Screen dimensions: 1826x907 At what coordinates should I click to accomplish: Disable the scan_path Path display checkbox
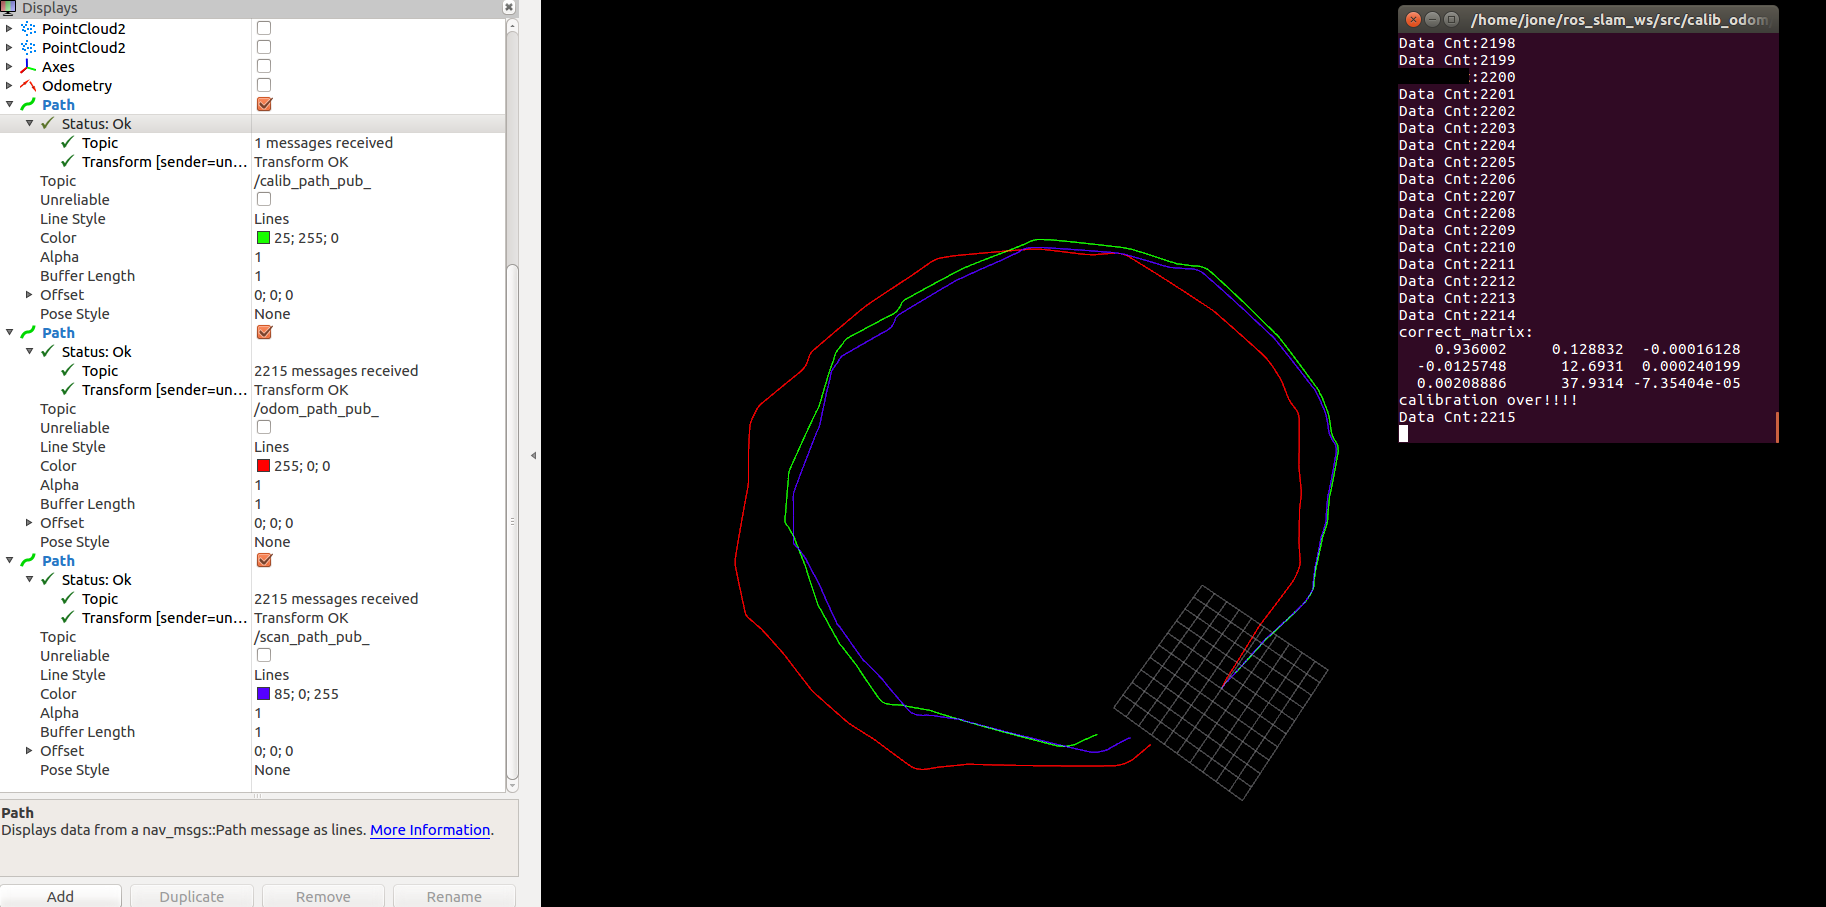264,560
